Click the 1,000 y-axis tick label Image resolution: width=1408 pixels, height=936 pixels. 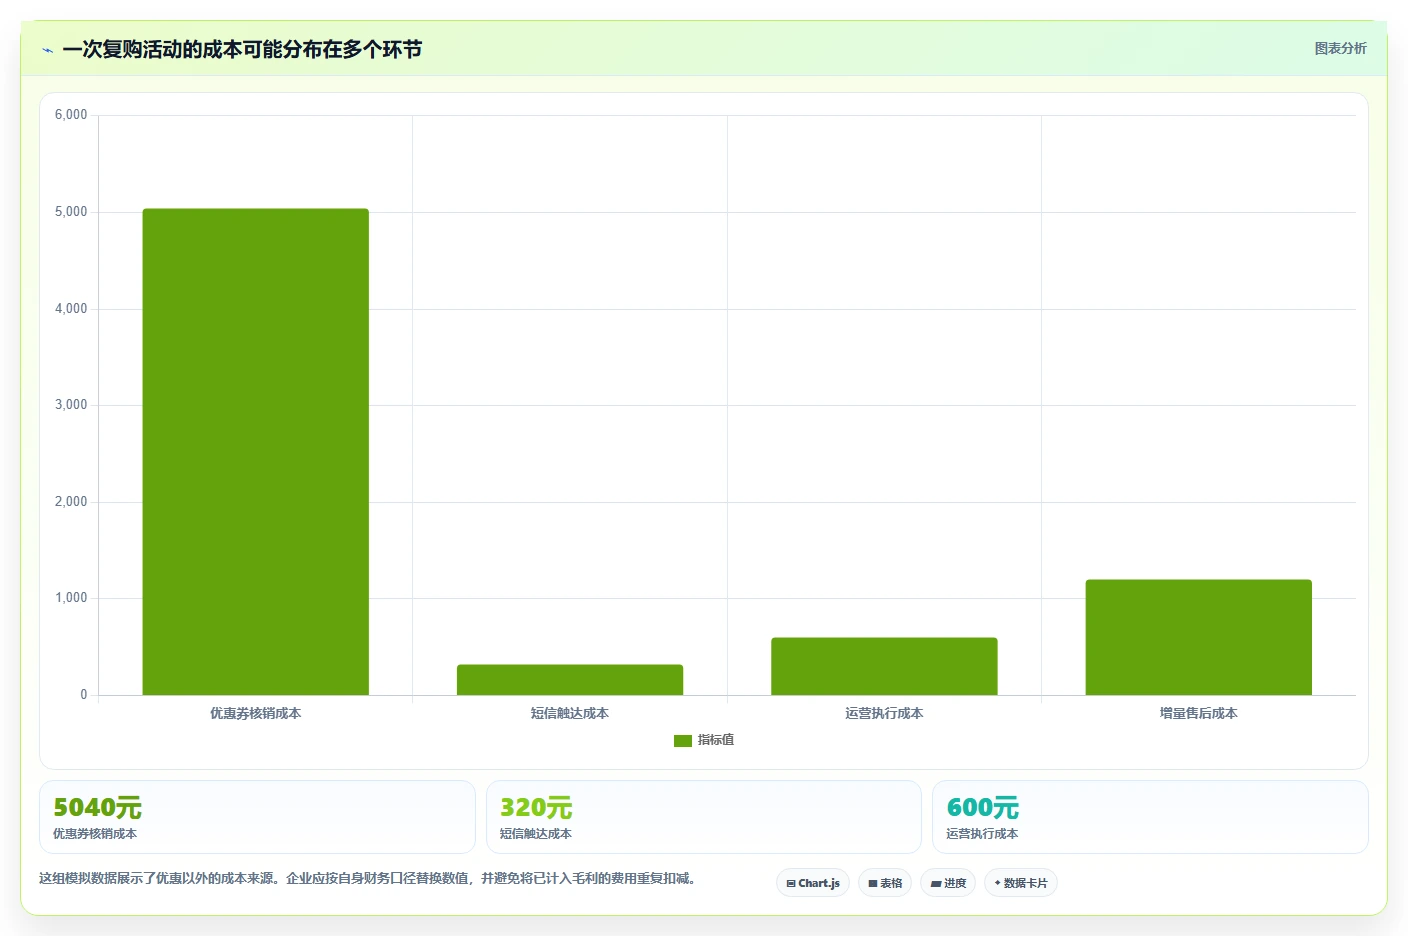pos(71,598)
